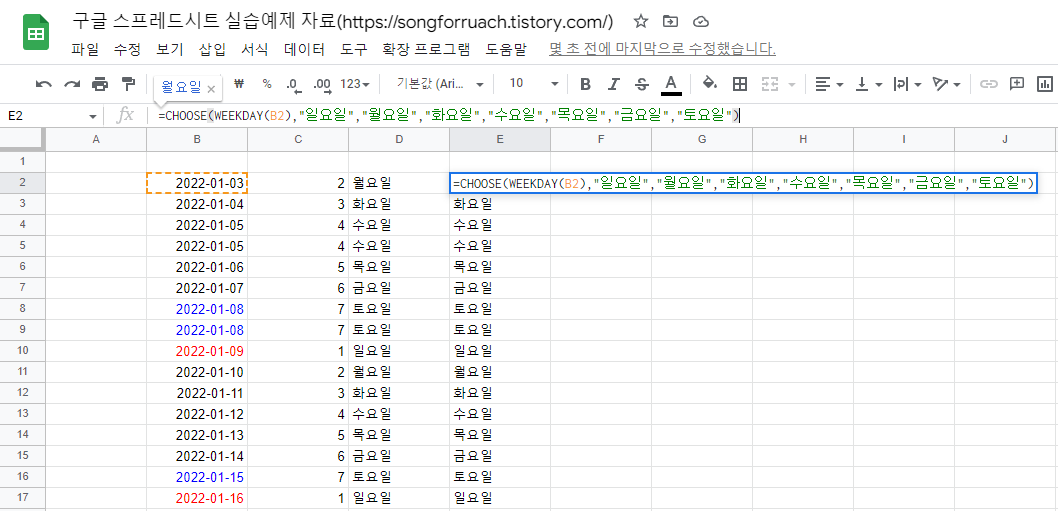This screenshot has height=511, width=1058.
Task: Print the spreadsheet
Action: [x=100, y=84]
